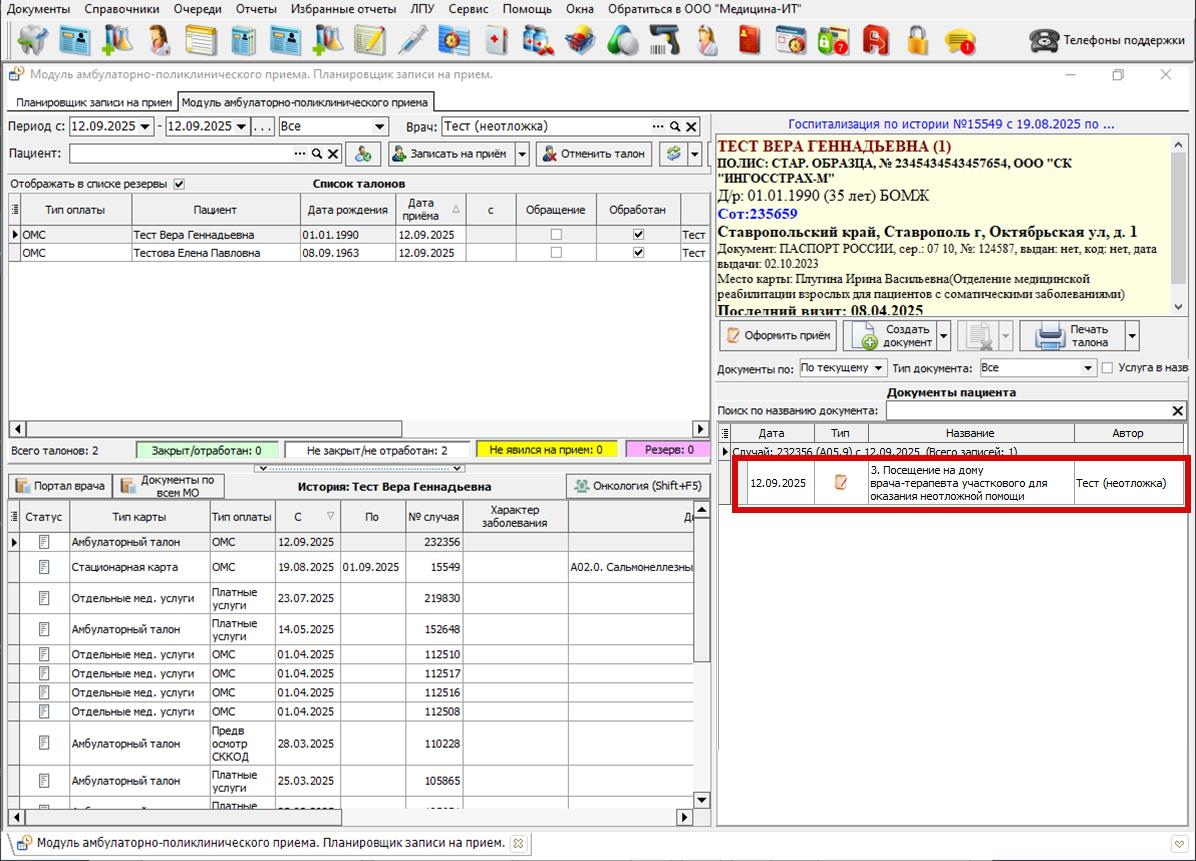
Task: Click the yellow 'Не явился на прием' indicator
Action: [x=546, y=450]
